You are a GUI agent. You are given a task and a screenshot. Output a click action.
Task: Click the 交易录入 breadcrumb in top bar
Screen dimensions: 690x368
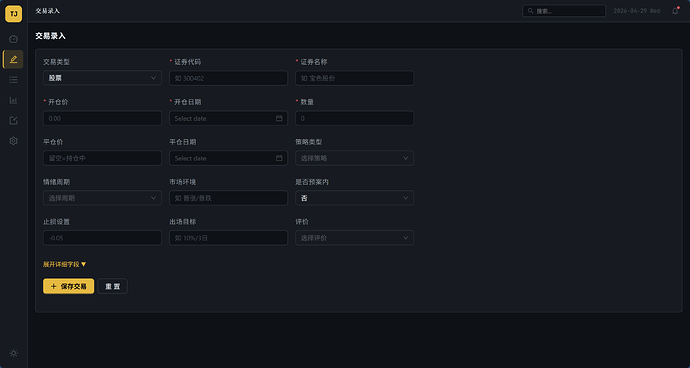tap(48, 11)
